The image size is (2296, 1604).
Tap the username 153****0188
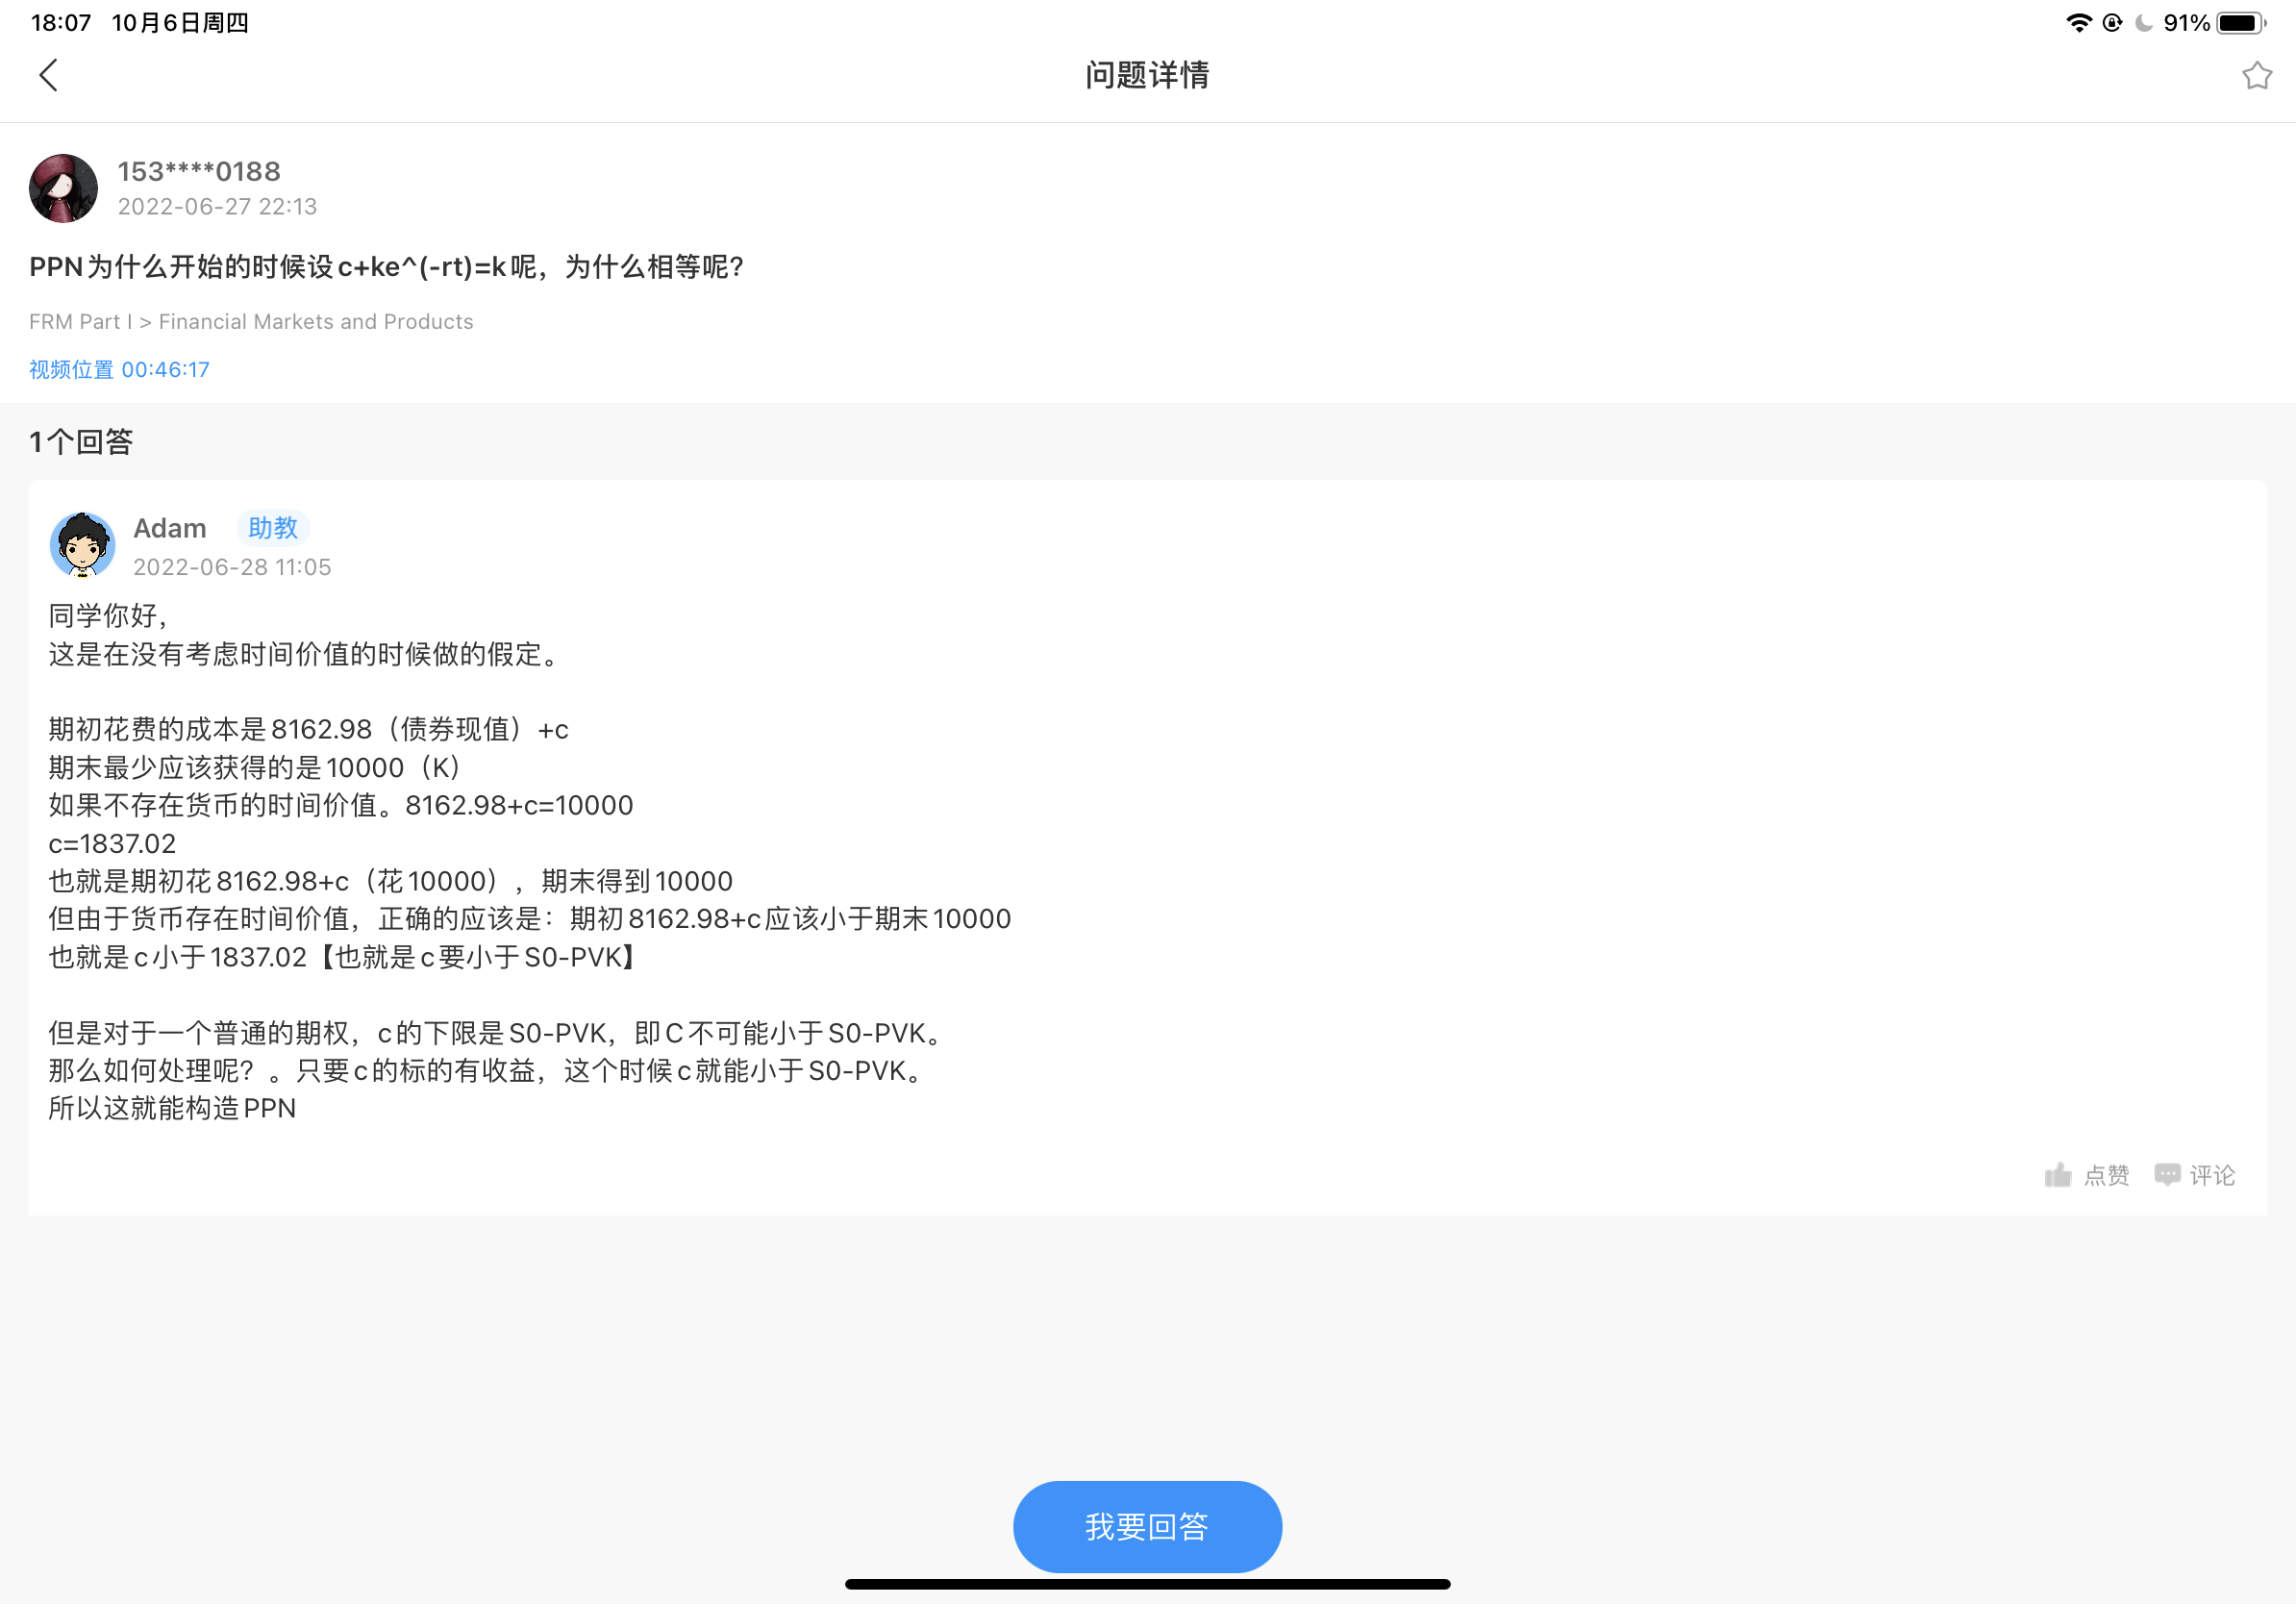click(199, 172)
